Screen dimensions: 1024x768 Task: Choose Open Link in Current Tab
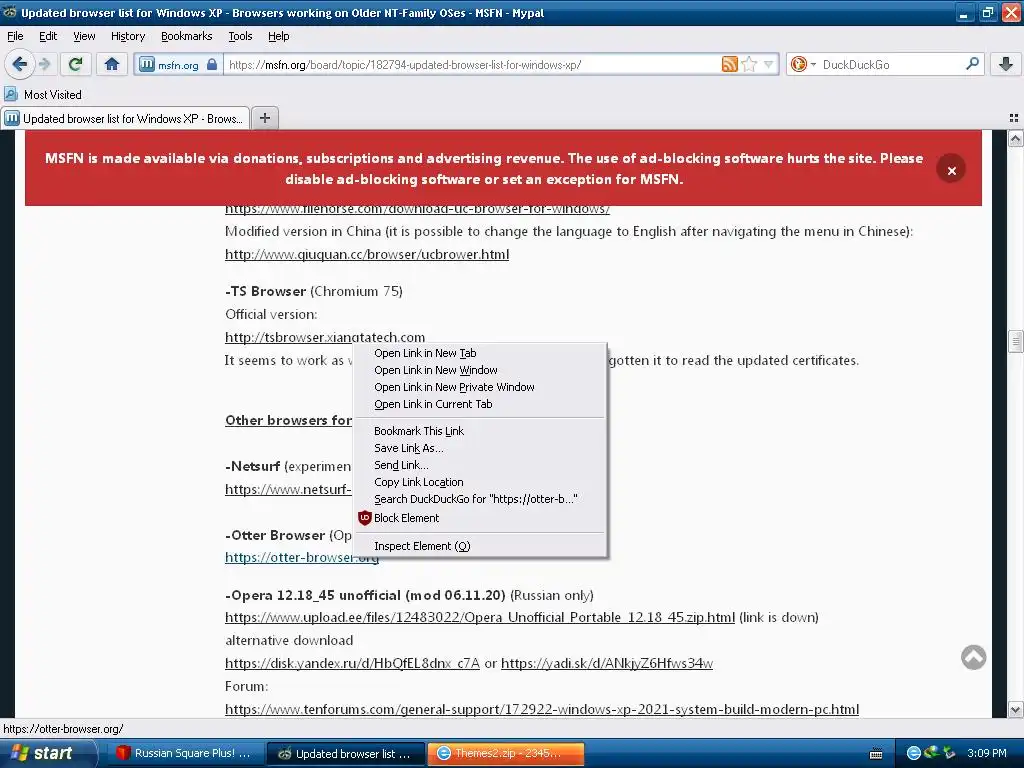tap(480, 404)
